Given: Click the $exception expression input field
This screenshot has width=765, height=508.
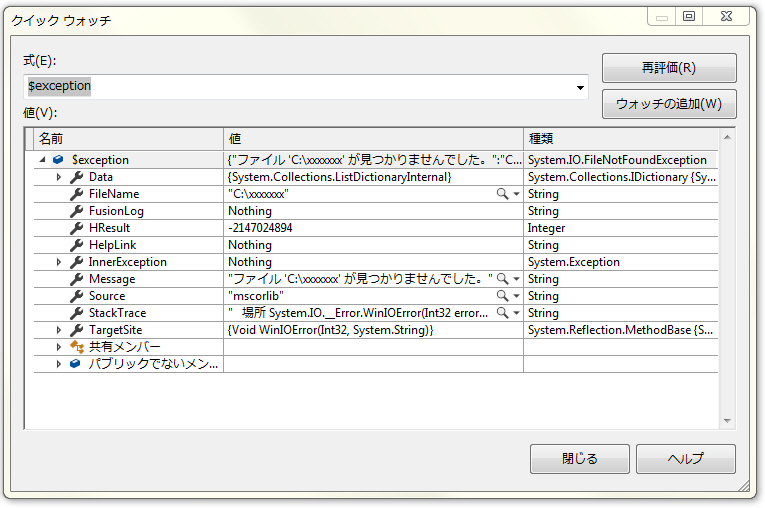Looking at the screenshot, I should [x=305, y=87].
